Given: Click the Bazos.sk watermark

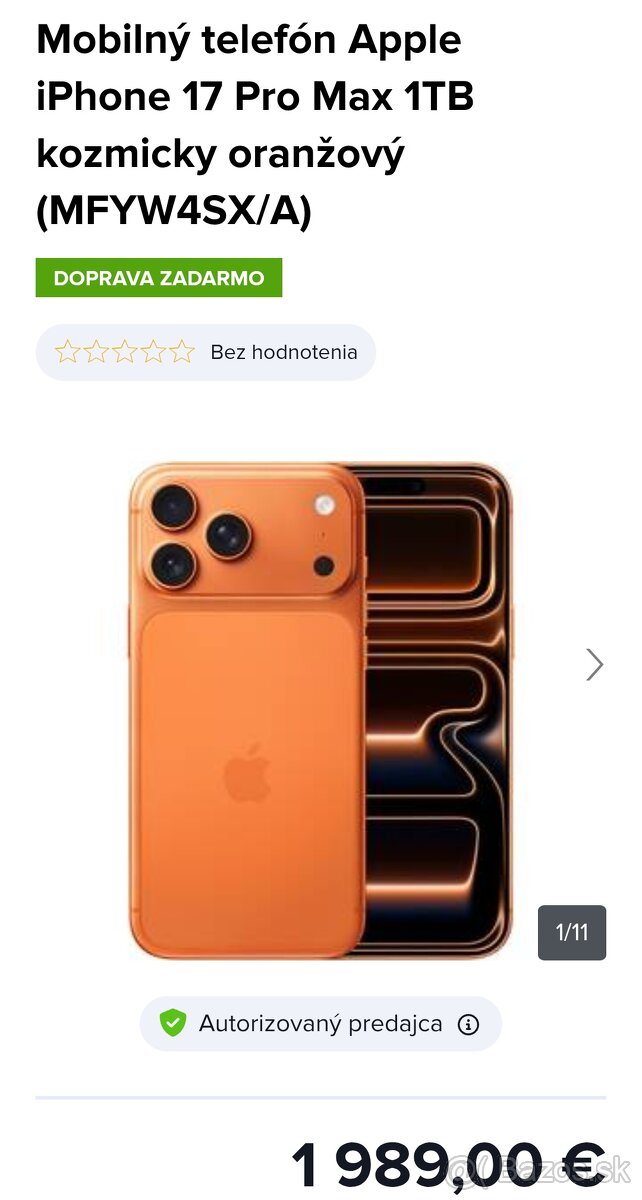Looking at the screenshot, I should (x=542, y=1168).
